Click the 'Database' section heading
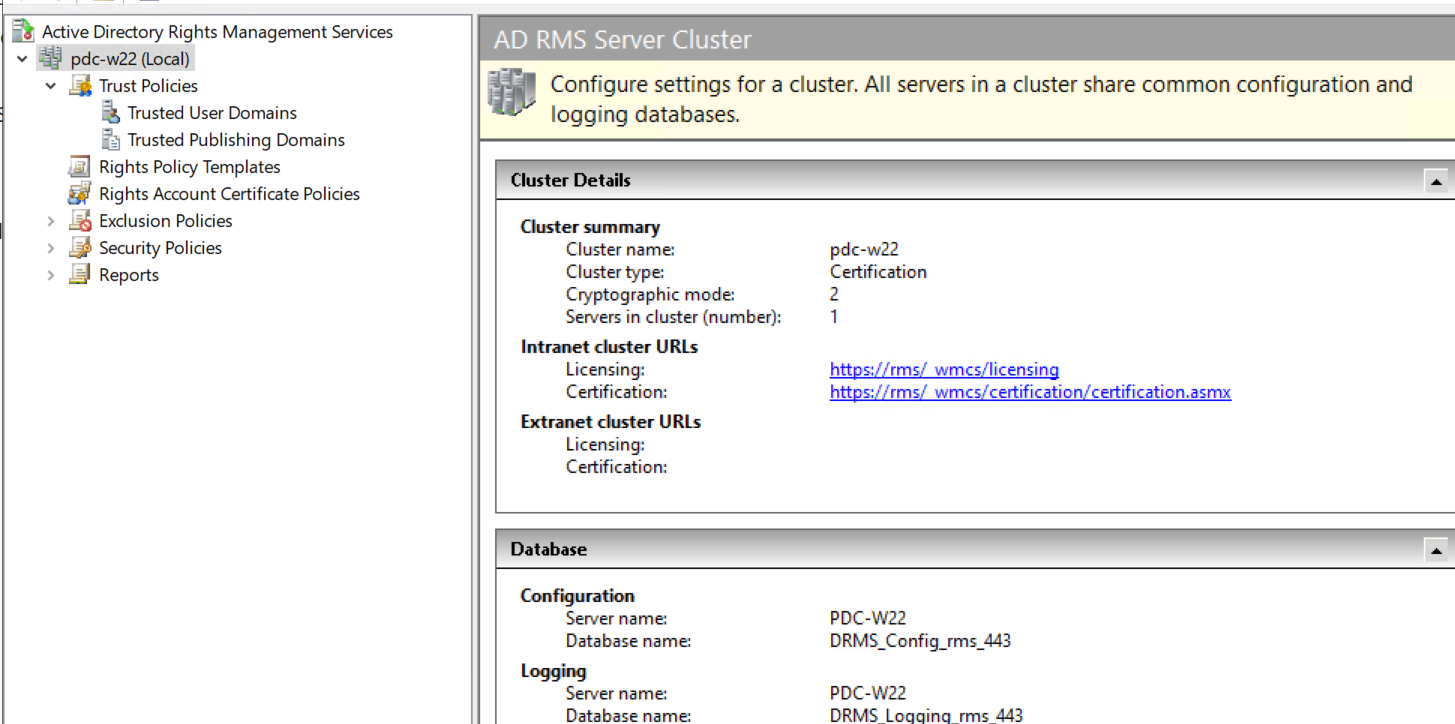Image resolution: width=1455 pixels, height=724 pixels. coord(548,549)
